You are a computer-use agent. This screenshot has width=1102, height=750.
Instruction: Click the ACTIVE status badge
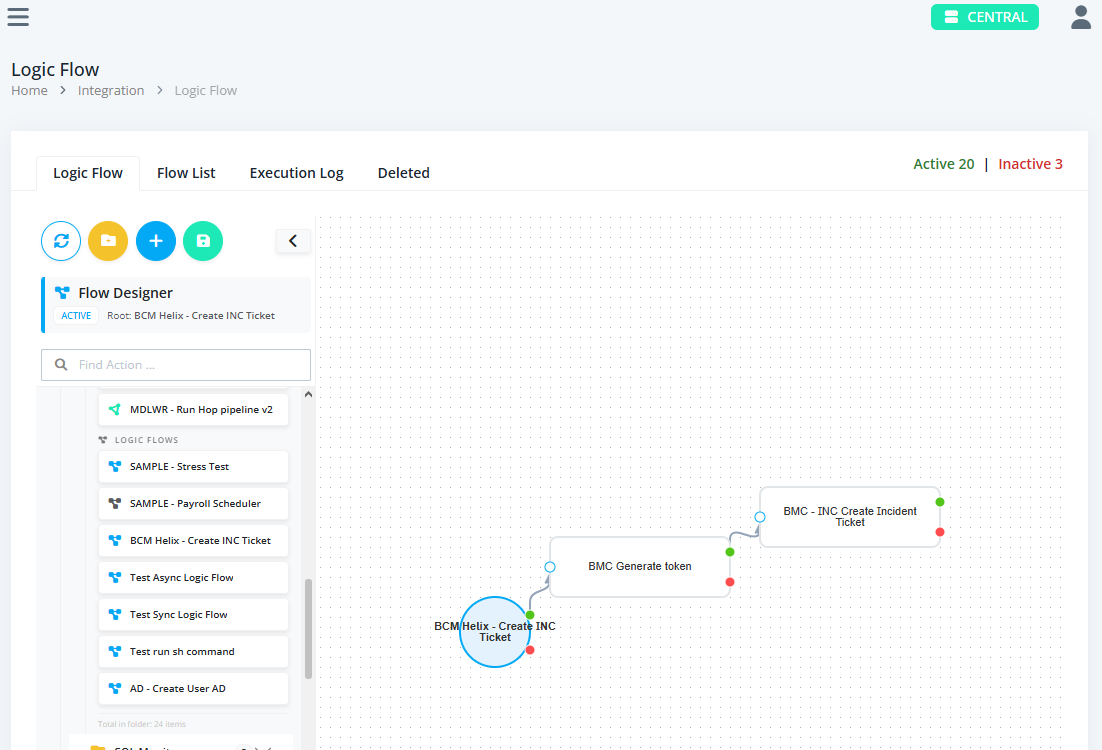(x=76, y=316)
